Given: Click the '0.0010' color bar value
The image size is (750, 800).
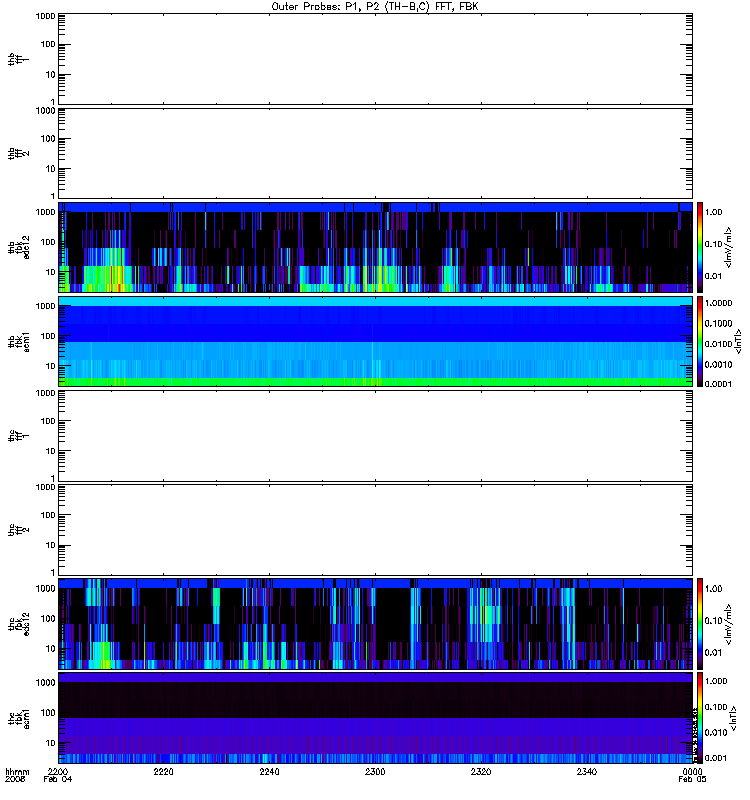Looking at the screenshot, I should (718, 364).
